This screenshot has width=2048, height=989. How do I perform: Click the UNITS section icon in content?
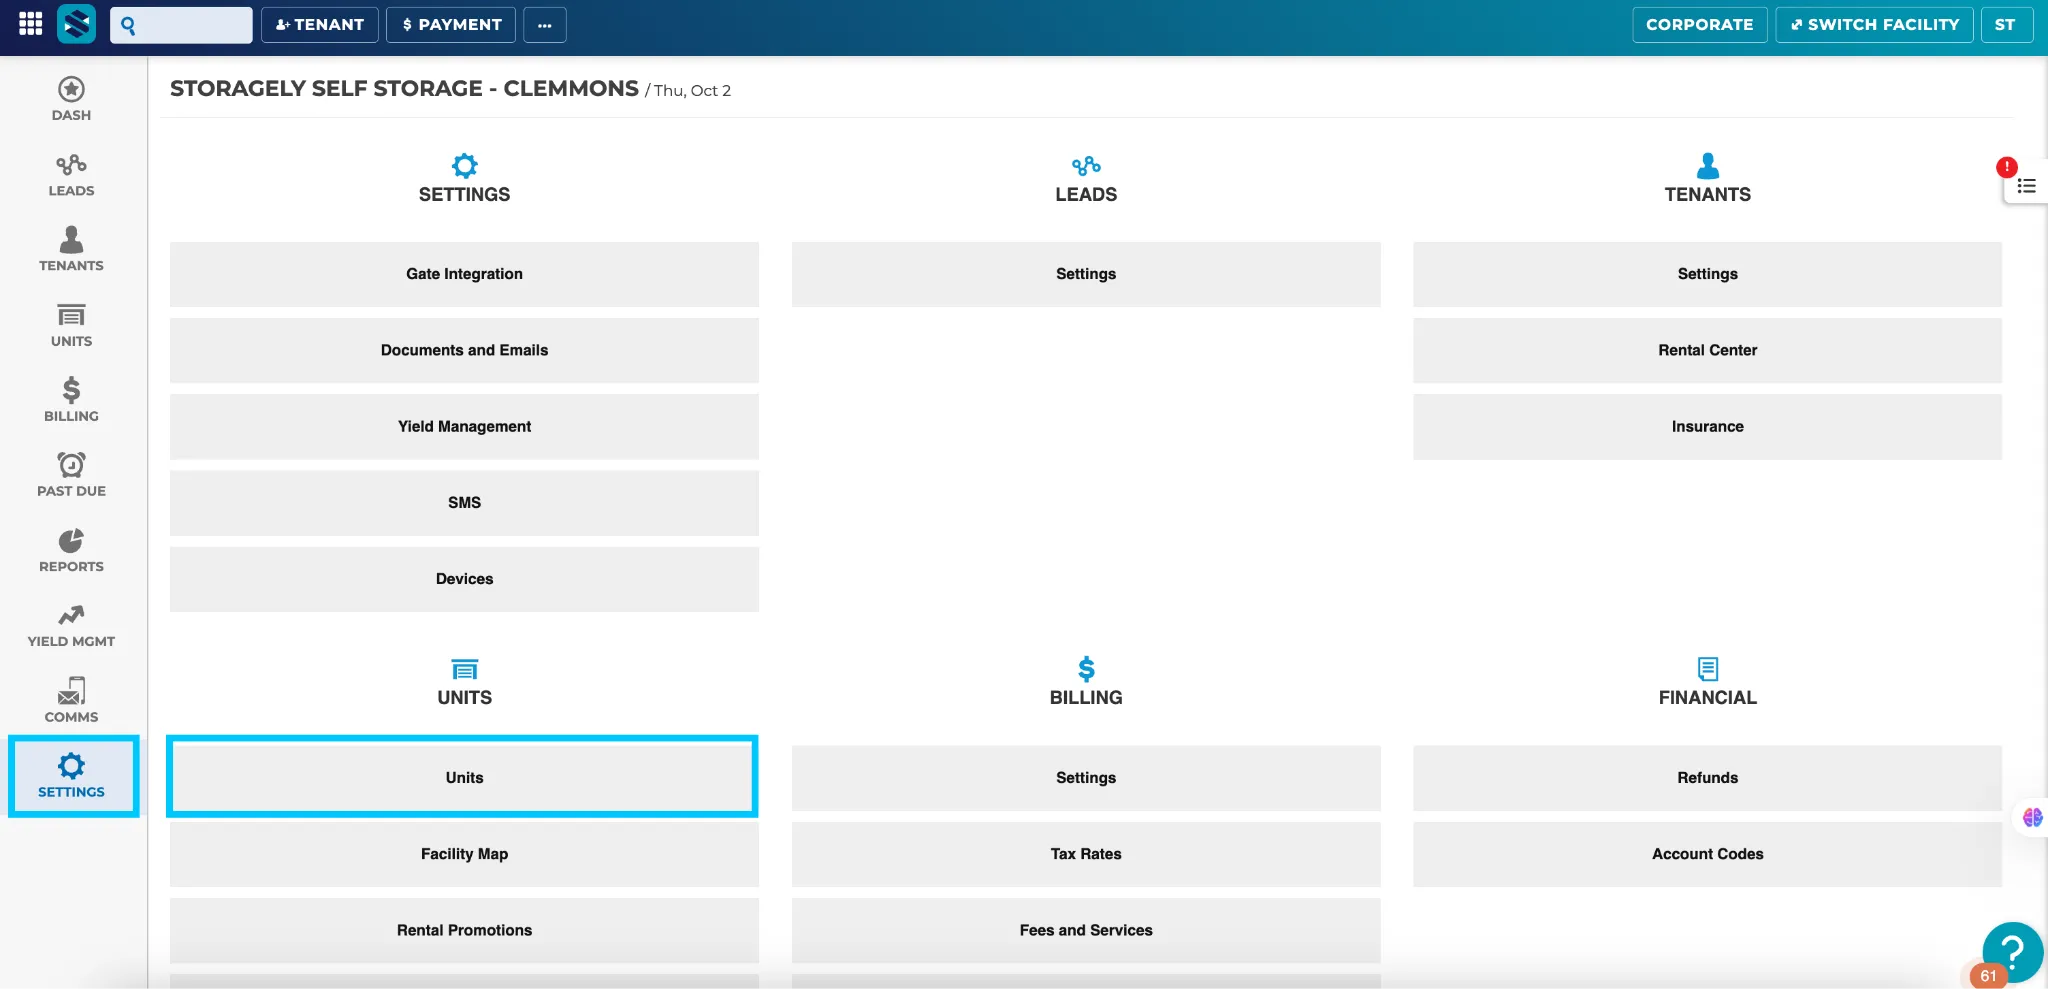464,669
